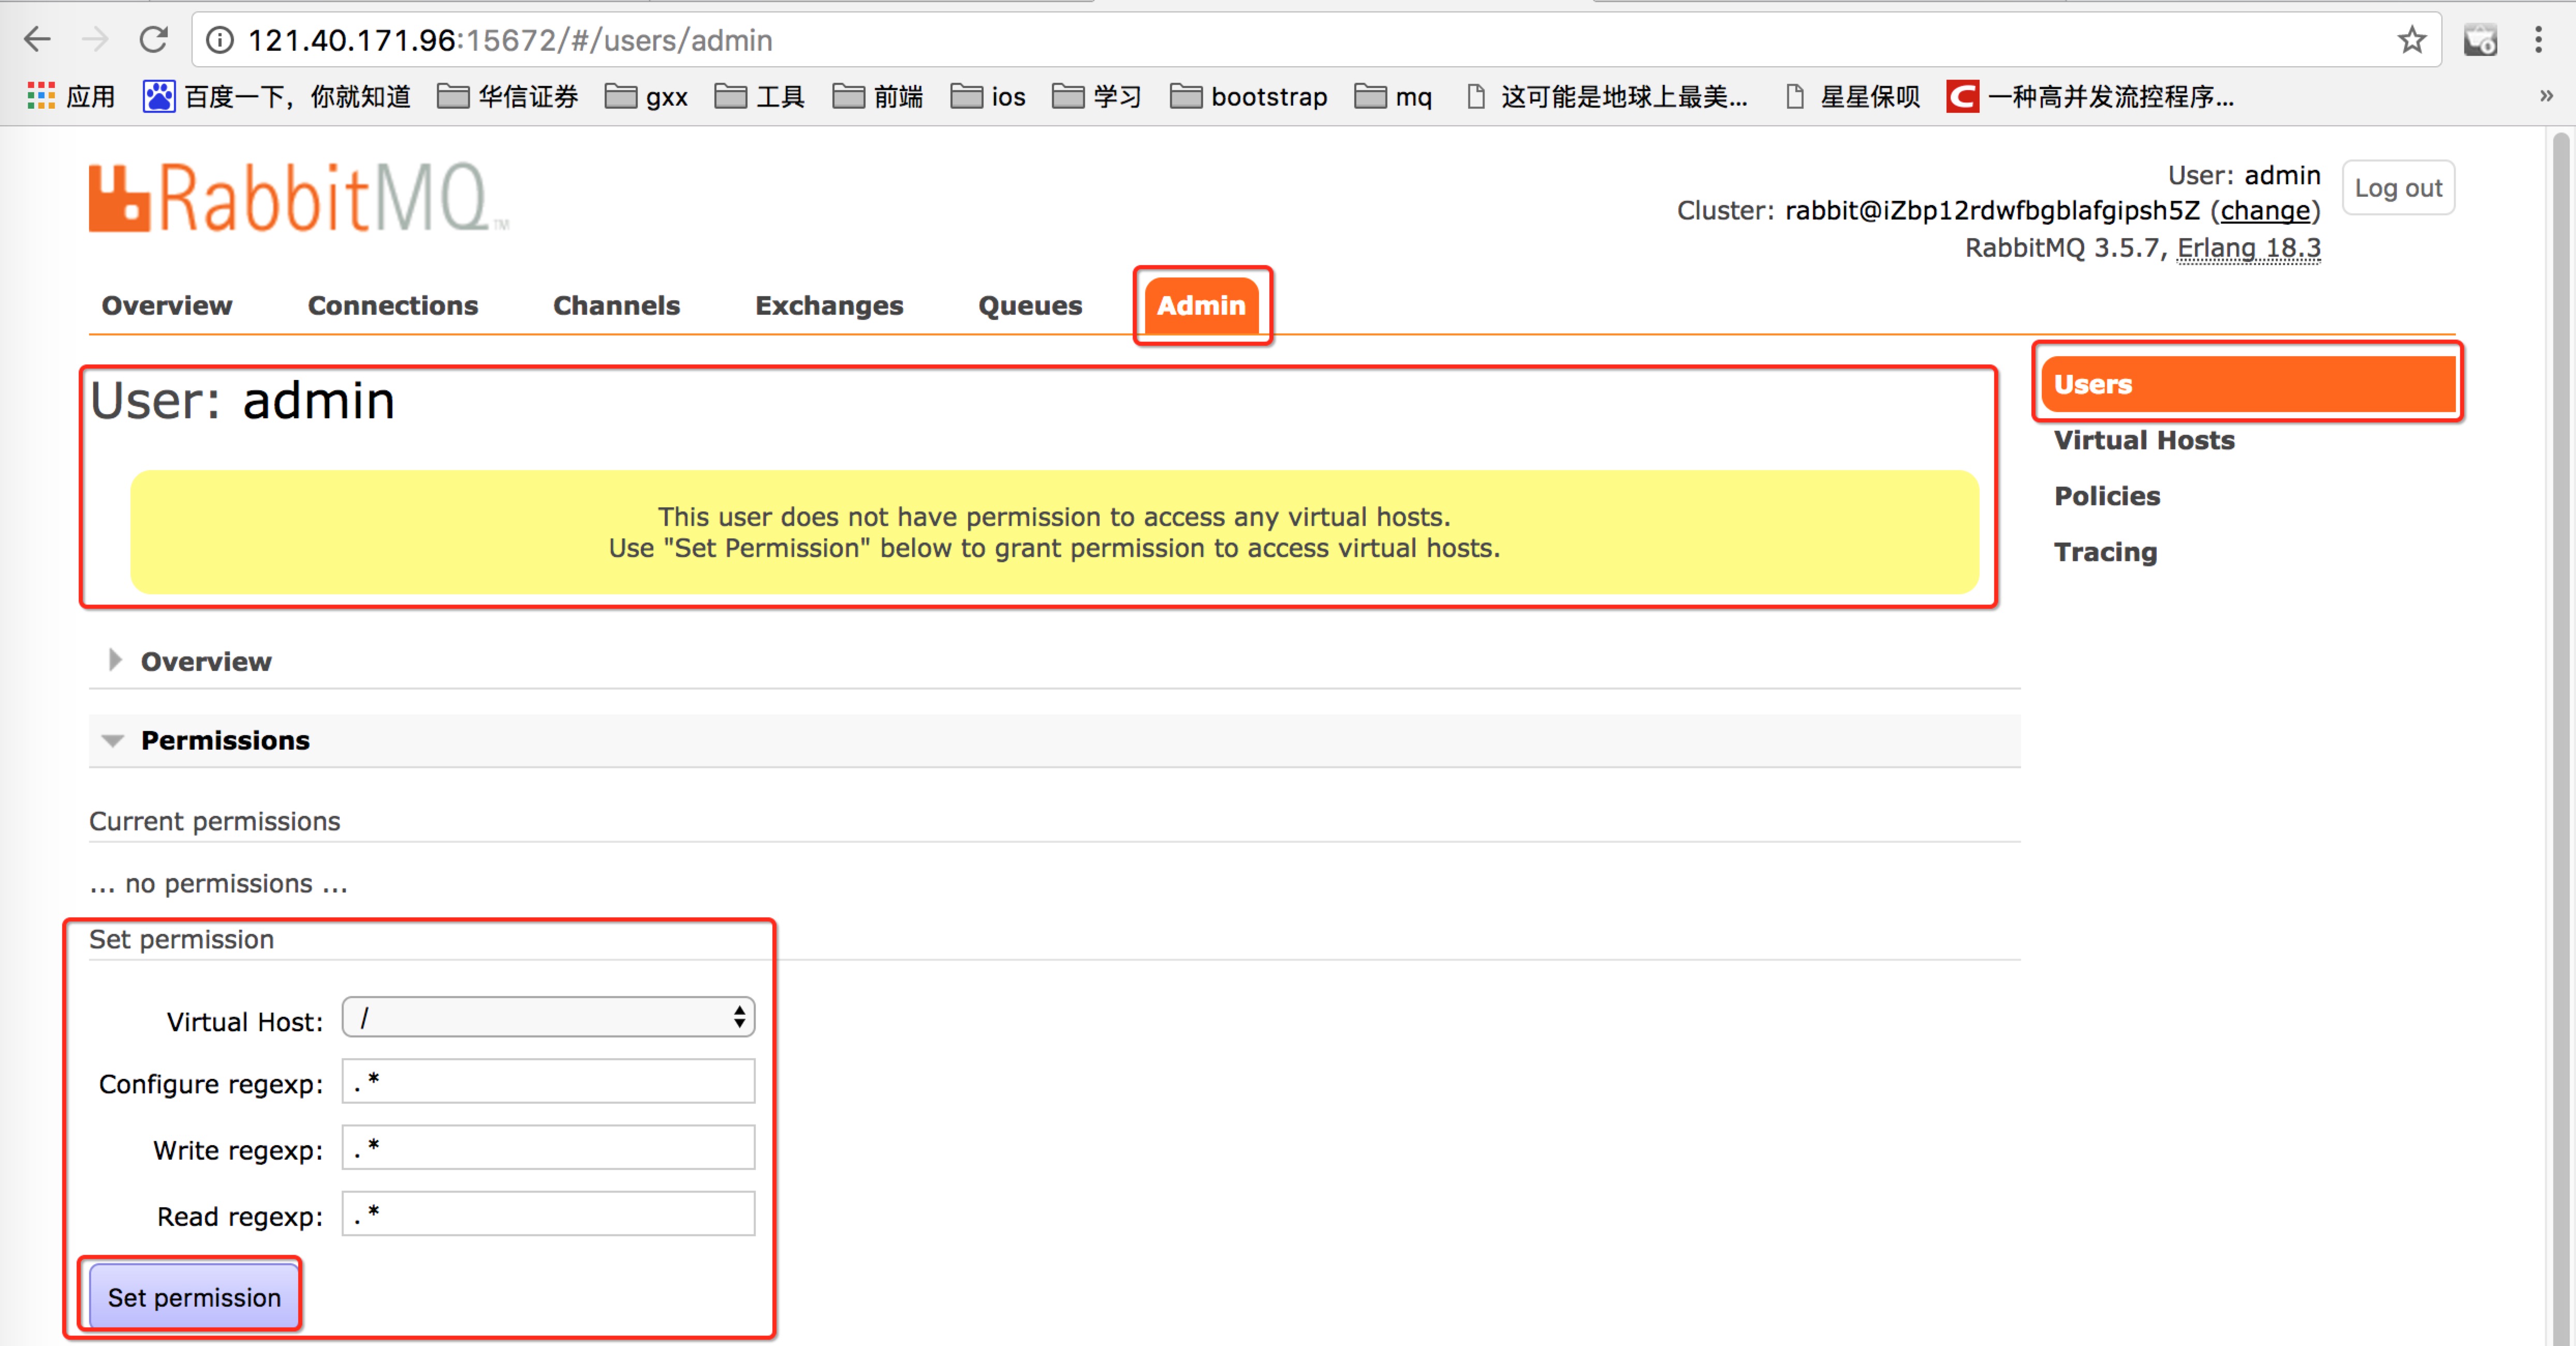Open the 应用 apps shortcut
2576x1346 pixels.
(71, 97)
